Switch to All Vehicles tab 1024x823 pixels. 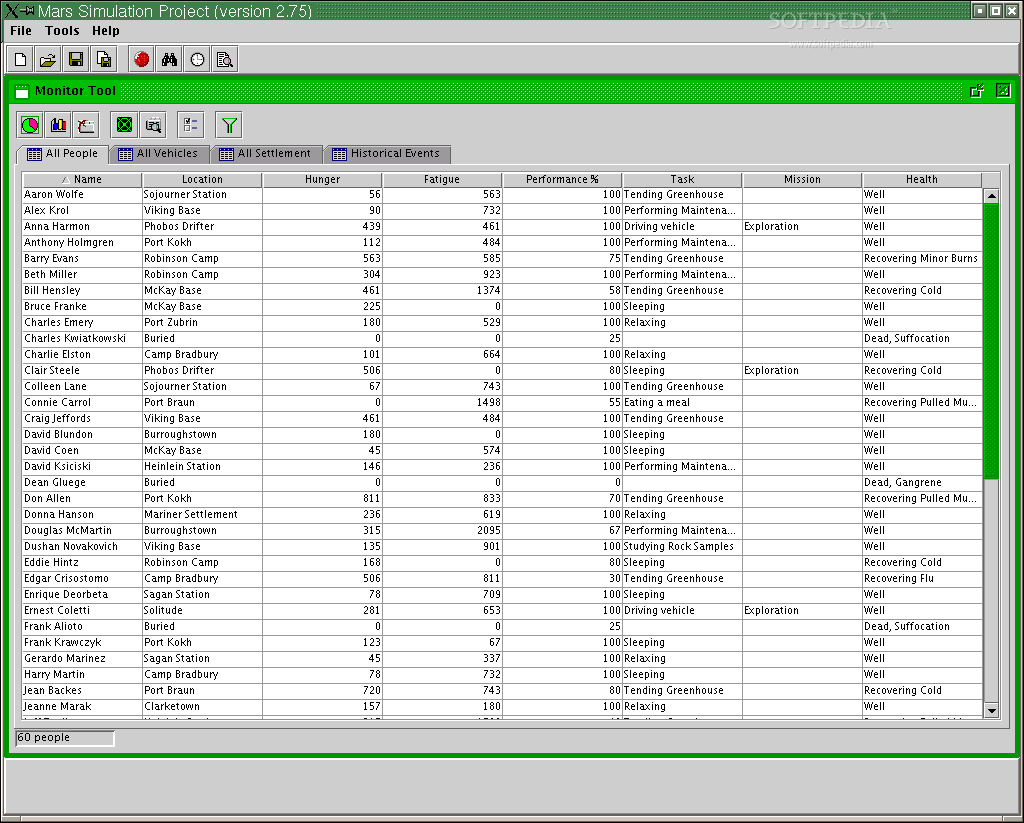click(160, 153)
